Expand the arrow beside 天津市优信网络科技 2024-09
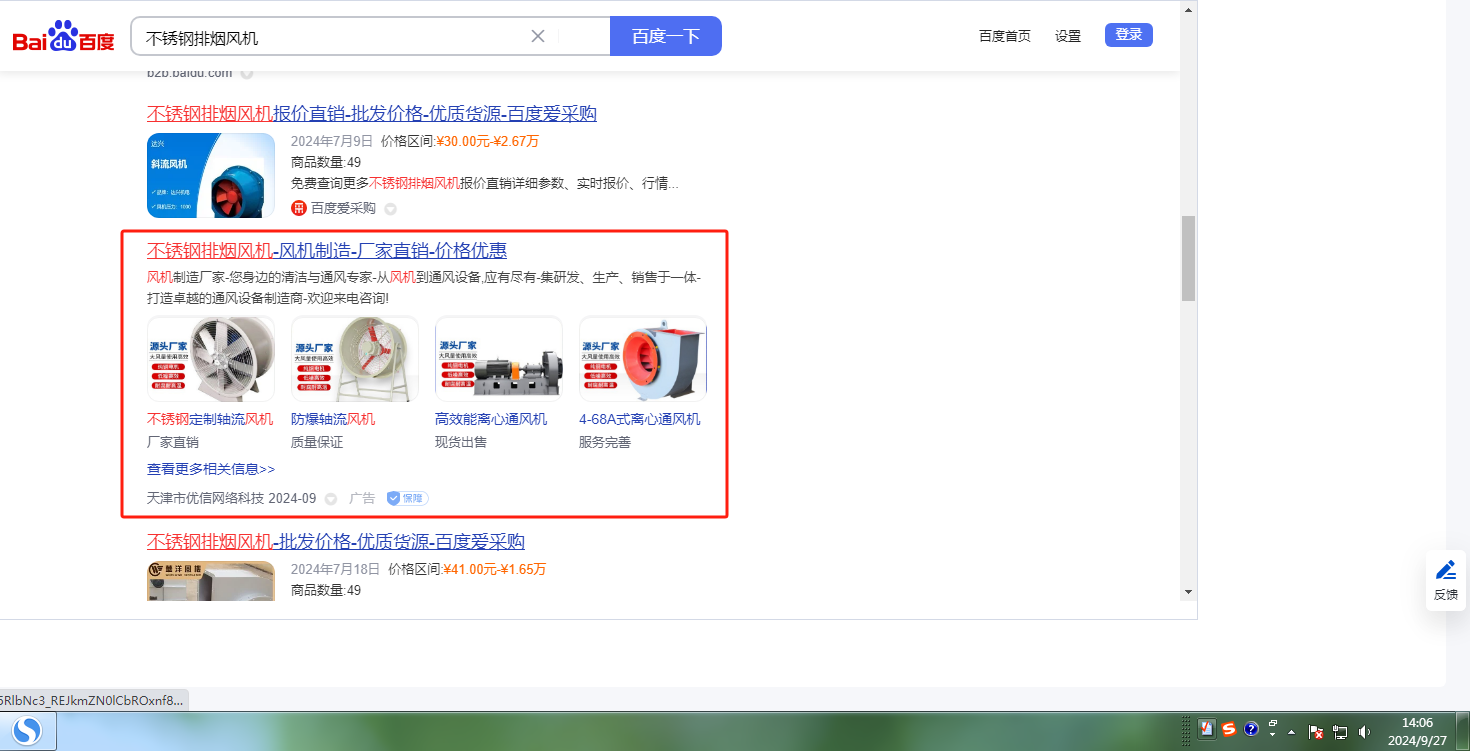This screenshot has height=751, width=1470. [x=331, y=499]
